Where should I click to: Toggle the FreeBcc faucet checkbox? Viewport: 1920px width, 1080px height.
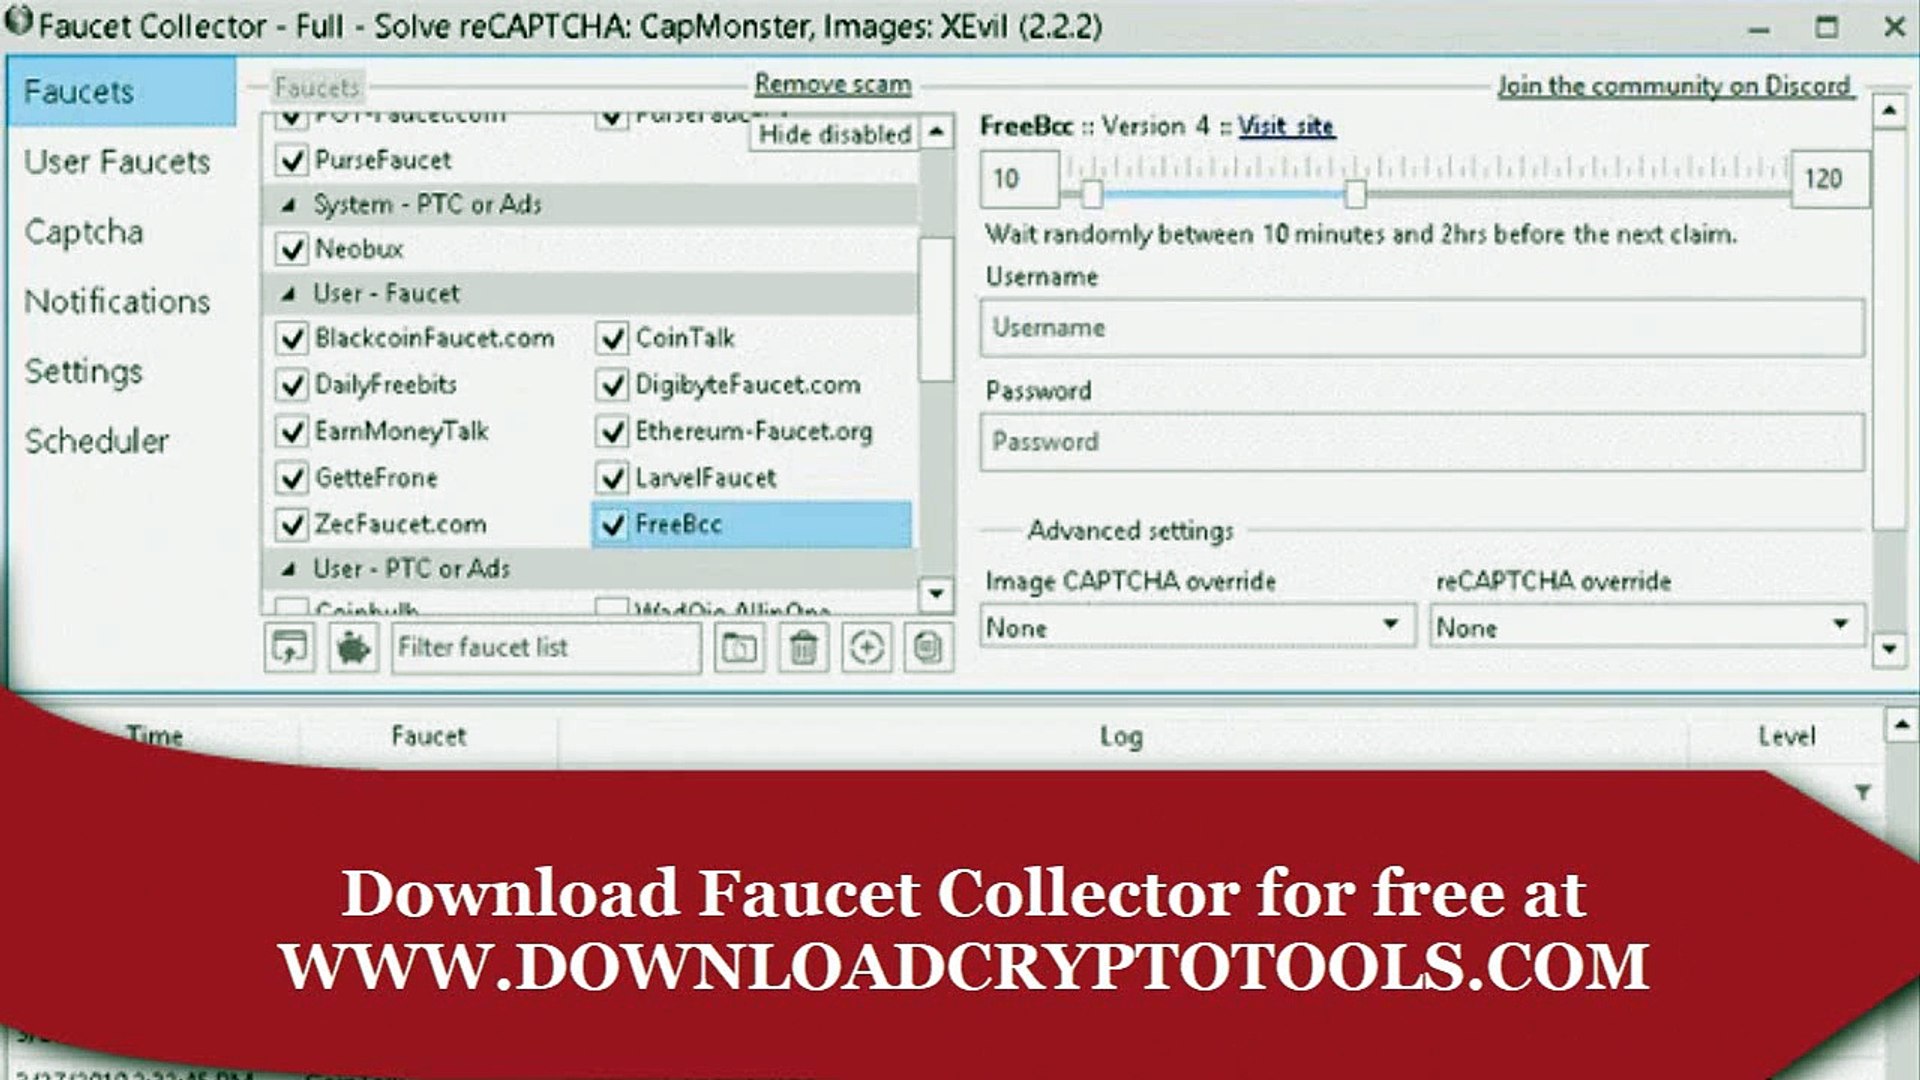tap(609, 524)
